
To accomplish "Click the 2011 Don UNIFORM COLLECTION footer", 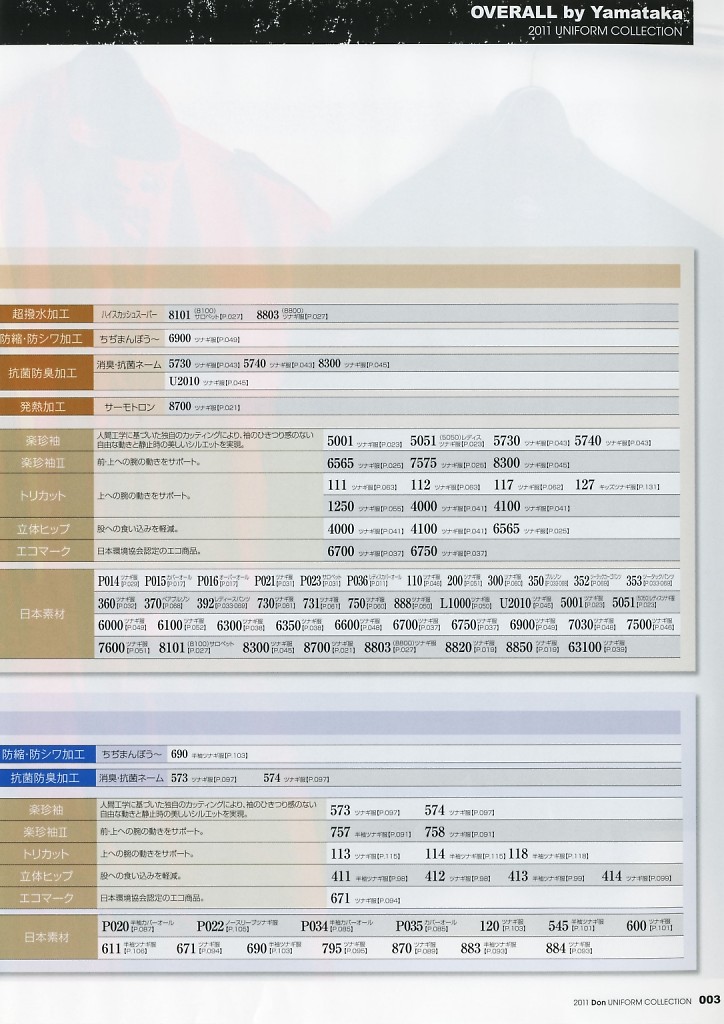I will pyautogui.click(x=632, y=1001).
